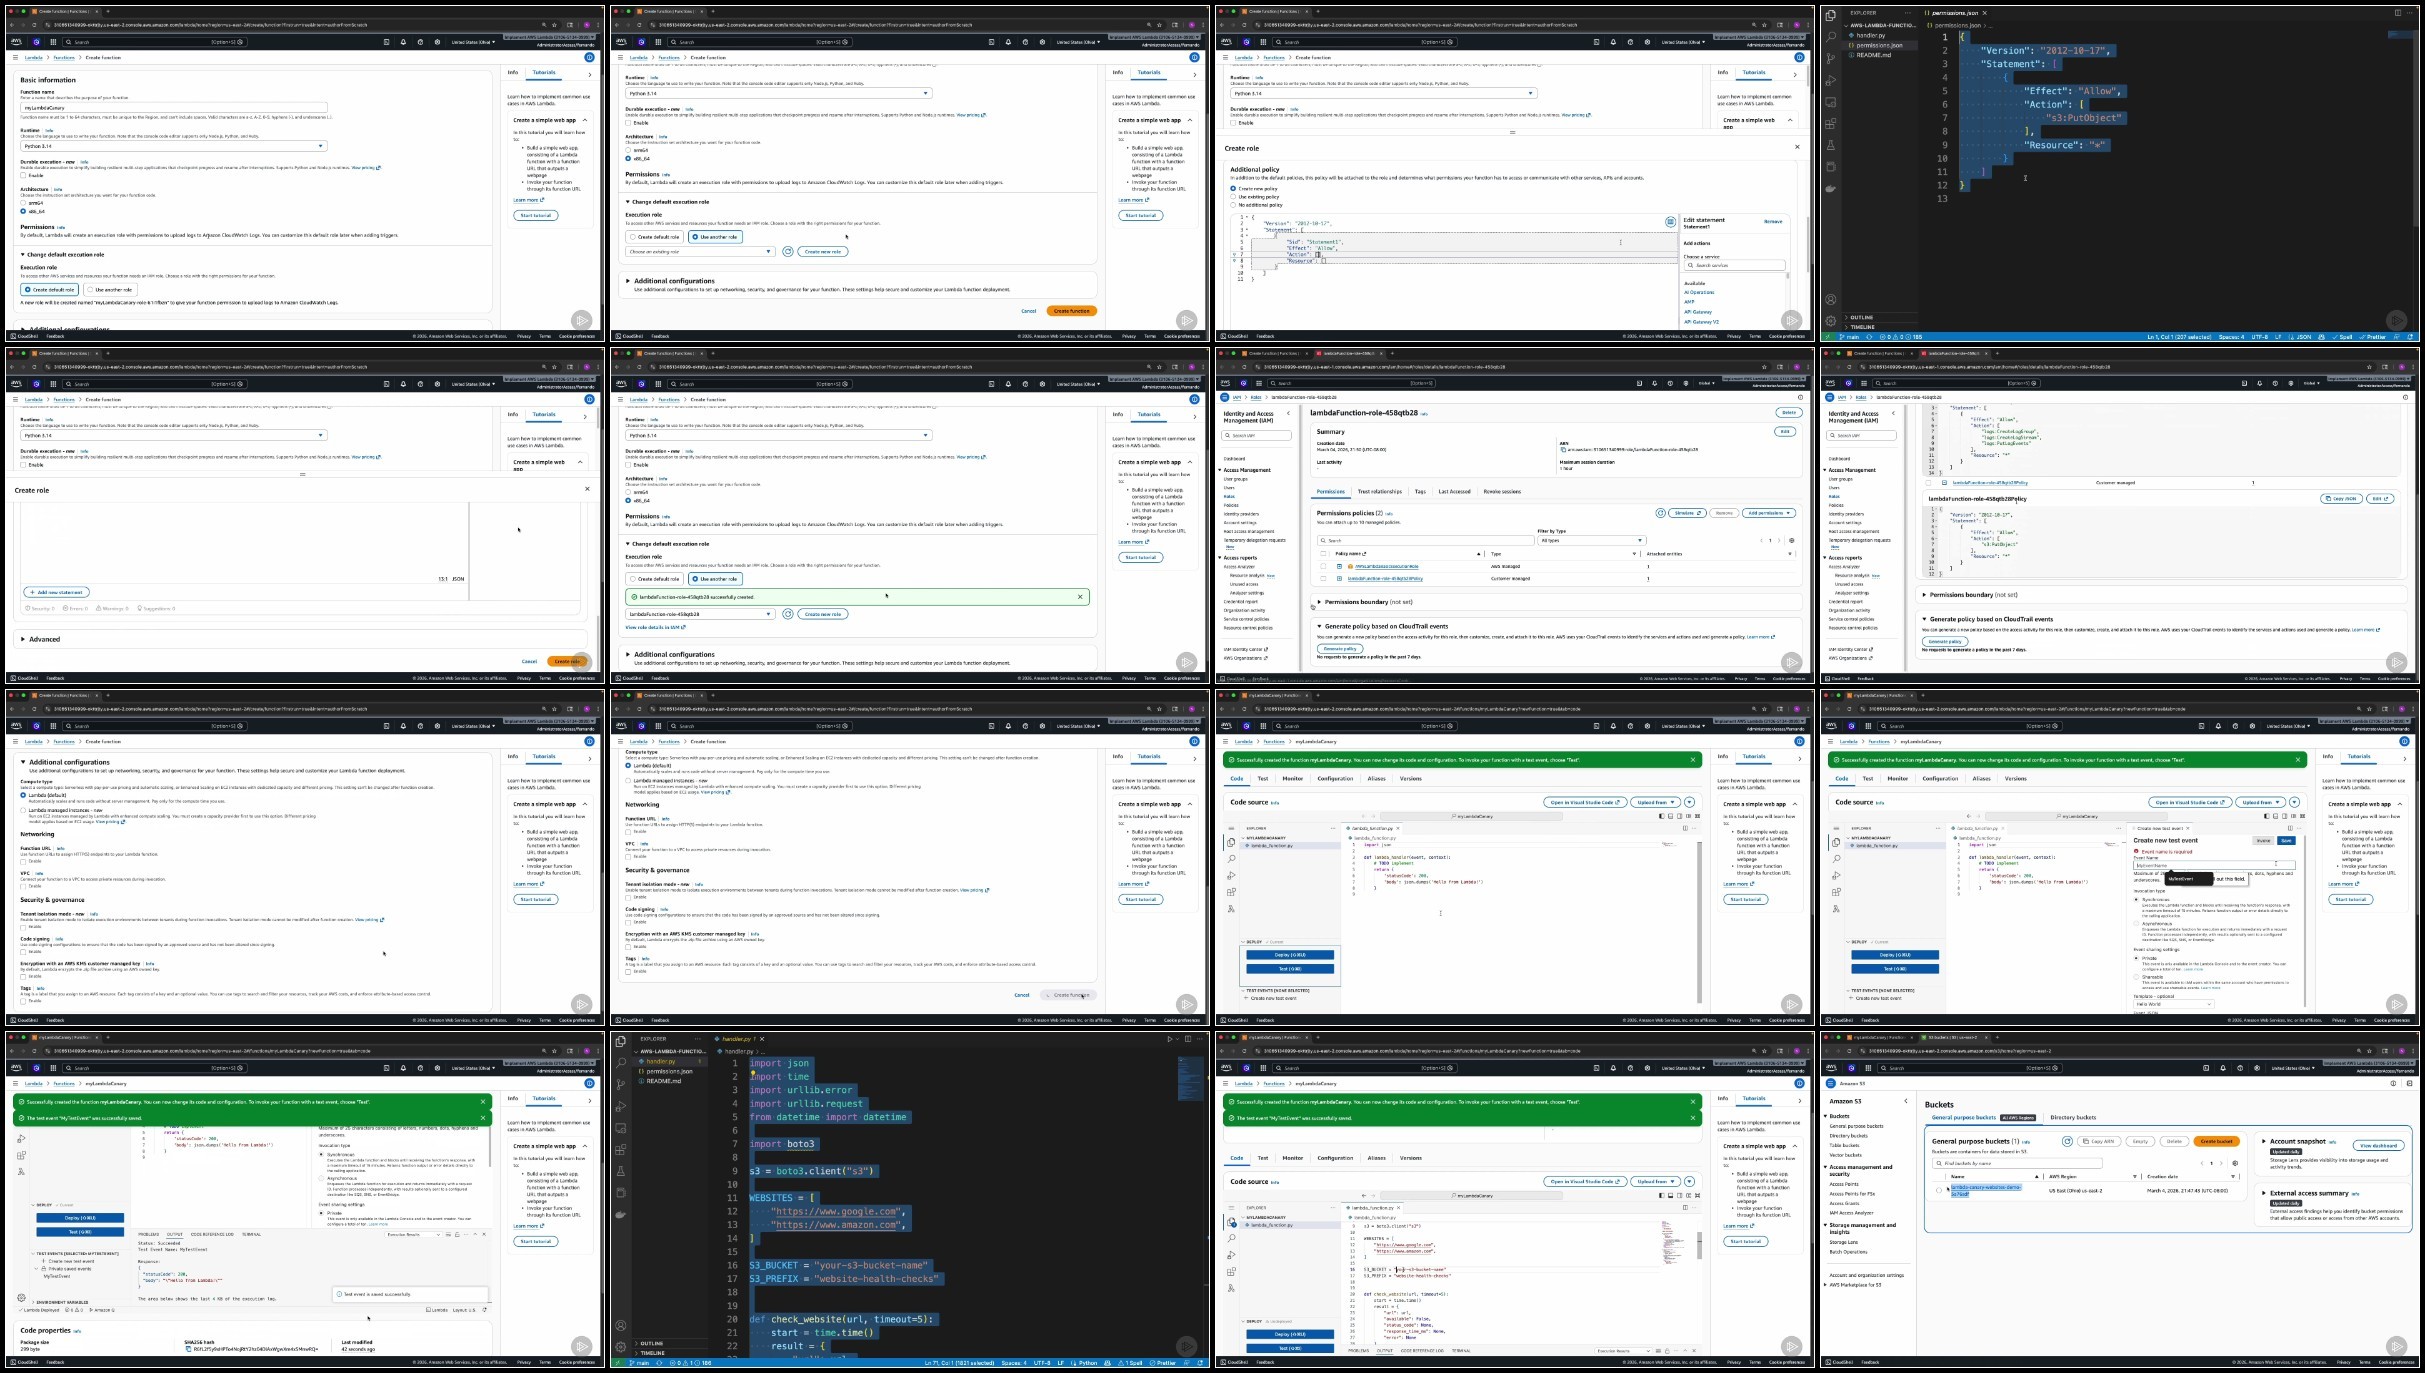Collapse the Amazon S3 navigation sidebar
The height and width of the screenshot is (1373, 2425).
tap(1906, 1101)
